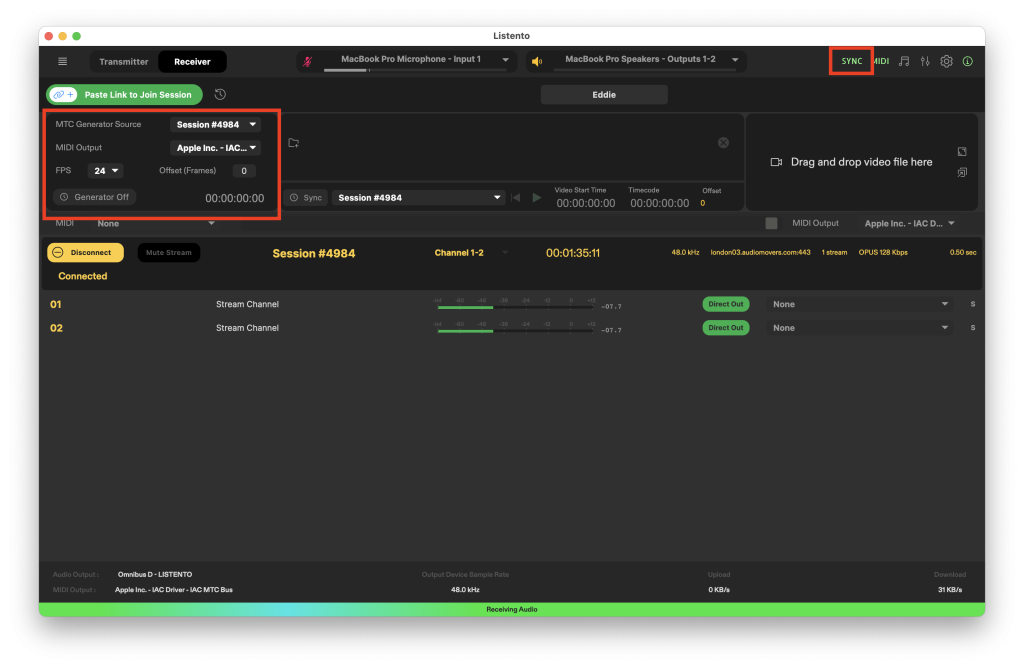Toggle the SYNC panel button

point(851,61)
